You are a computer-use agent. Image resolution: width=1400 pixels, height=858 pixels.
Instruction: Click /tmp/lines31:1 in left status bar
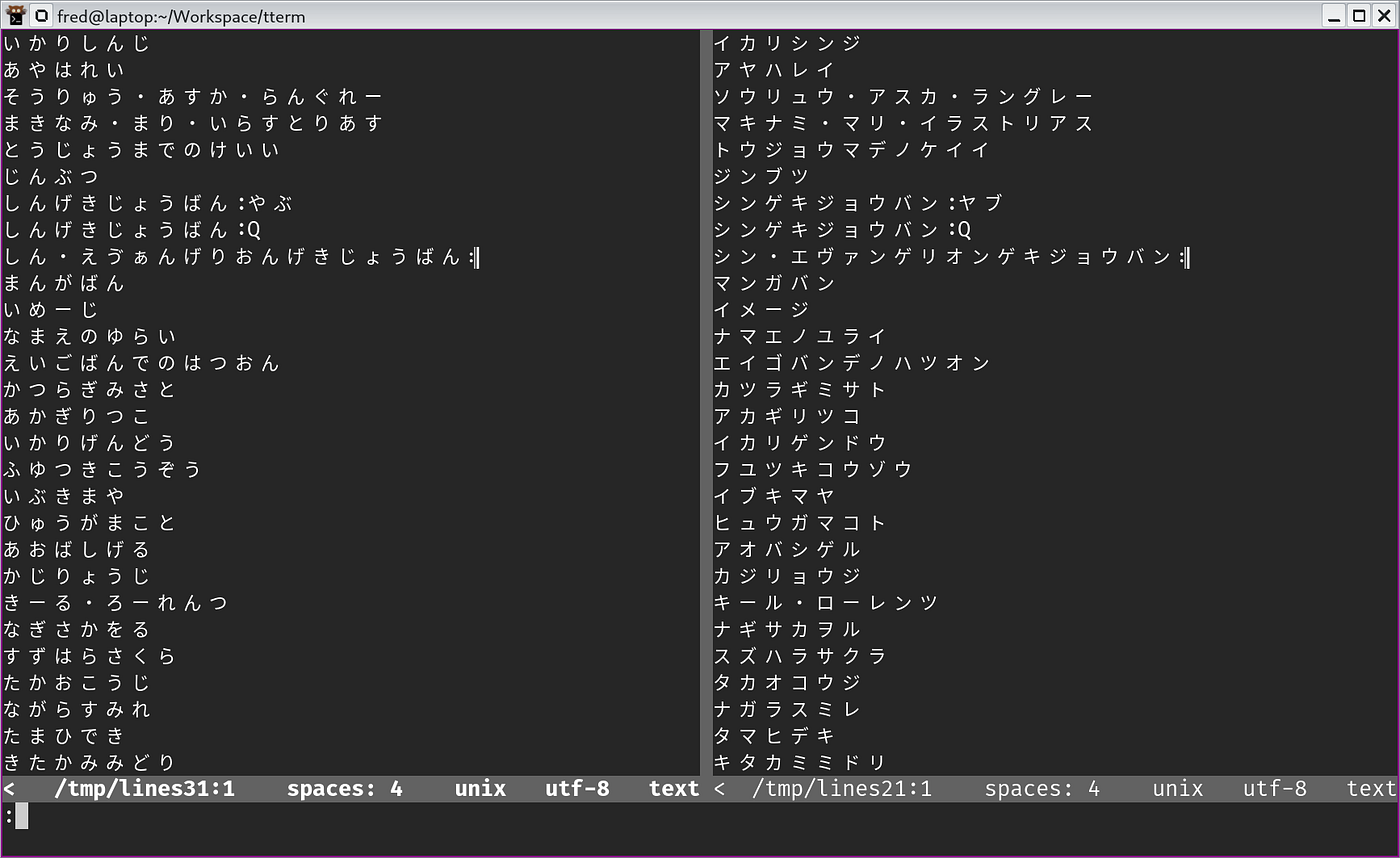click(x=144, y=789)
